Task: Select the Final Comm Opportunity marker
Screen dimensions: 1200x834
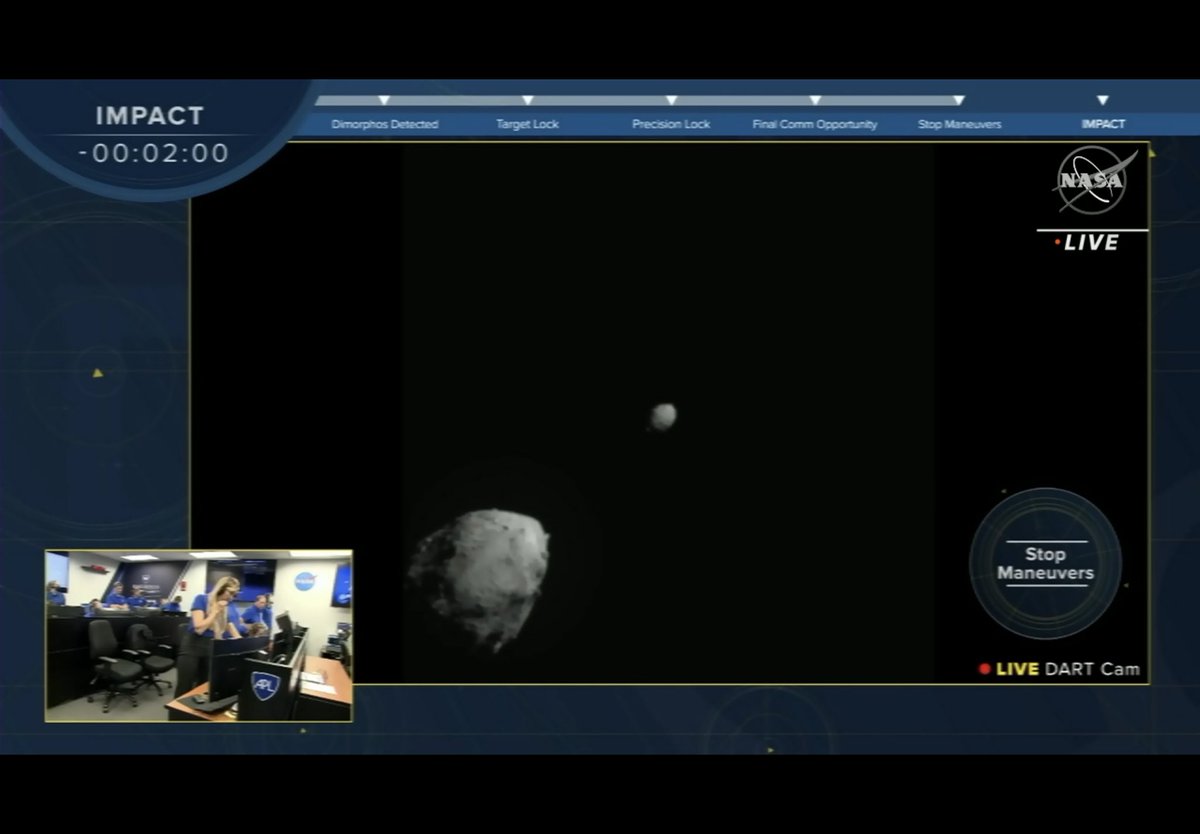Action: click(815, 100)
